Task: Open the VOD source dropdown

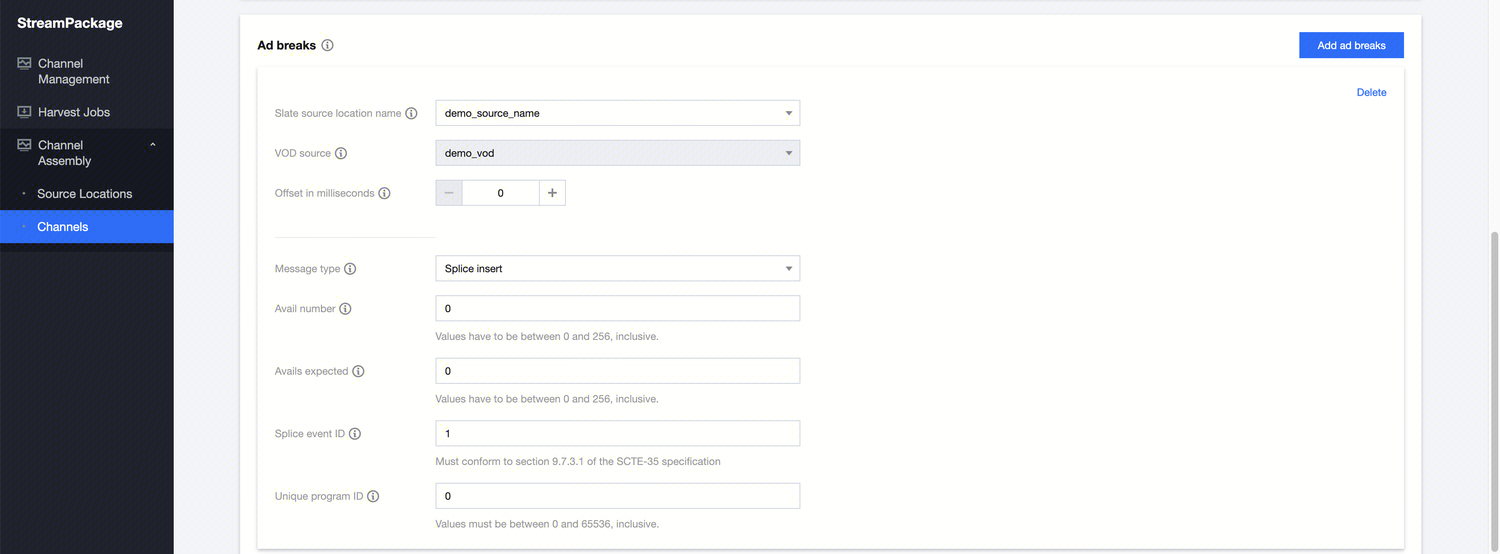Action: (617, 153)
